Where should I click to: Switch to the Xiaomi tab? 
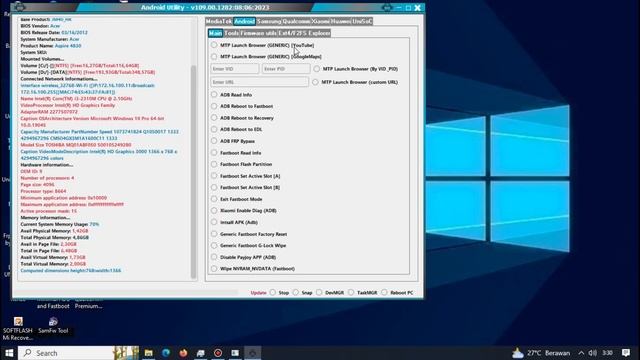point(320,21)
